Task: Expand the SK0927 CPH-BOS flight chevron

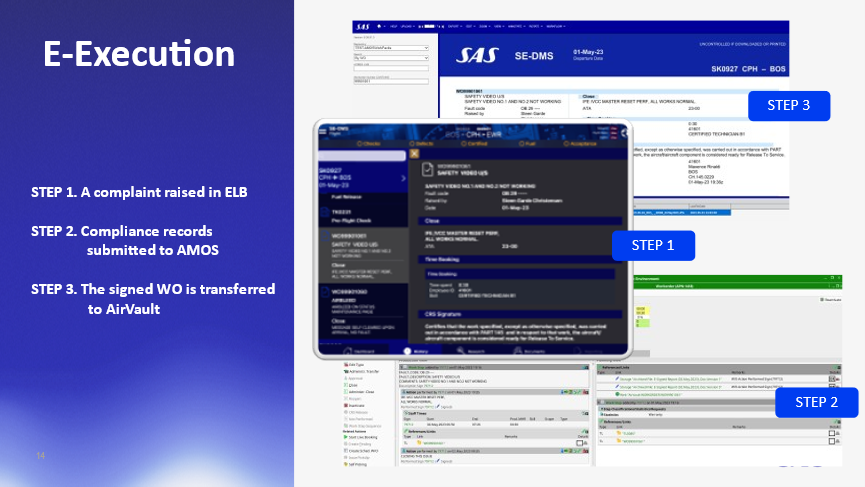Action: coord(403,178)
